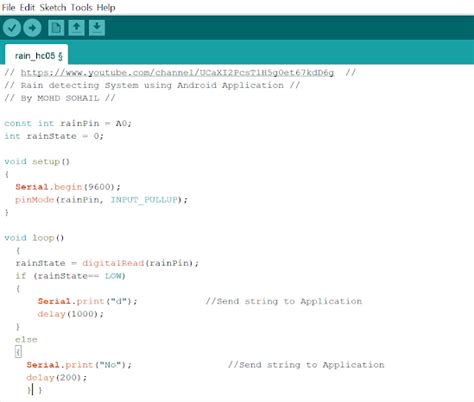Image resolution: width=474 pixels, height=402 pixels.
Task: Click the highlighted brace after else
Action: pos(18,352)
